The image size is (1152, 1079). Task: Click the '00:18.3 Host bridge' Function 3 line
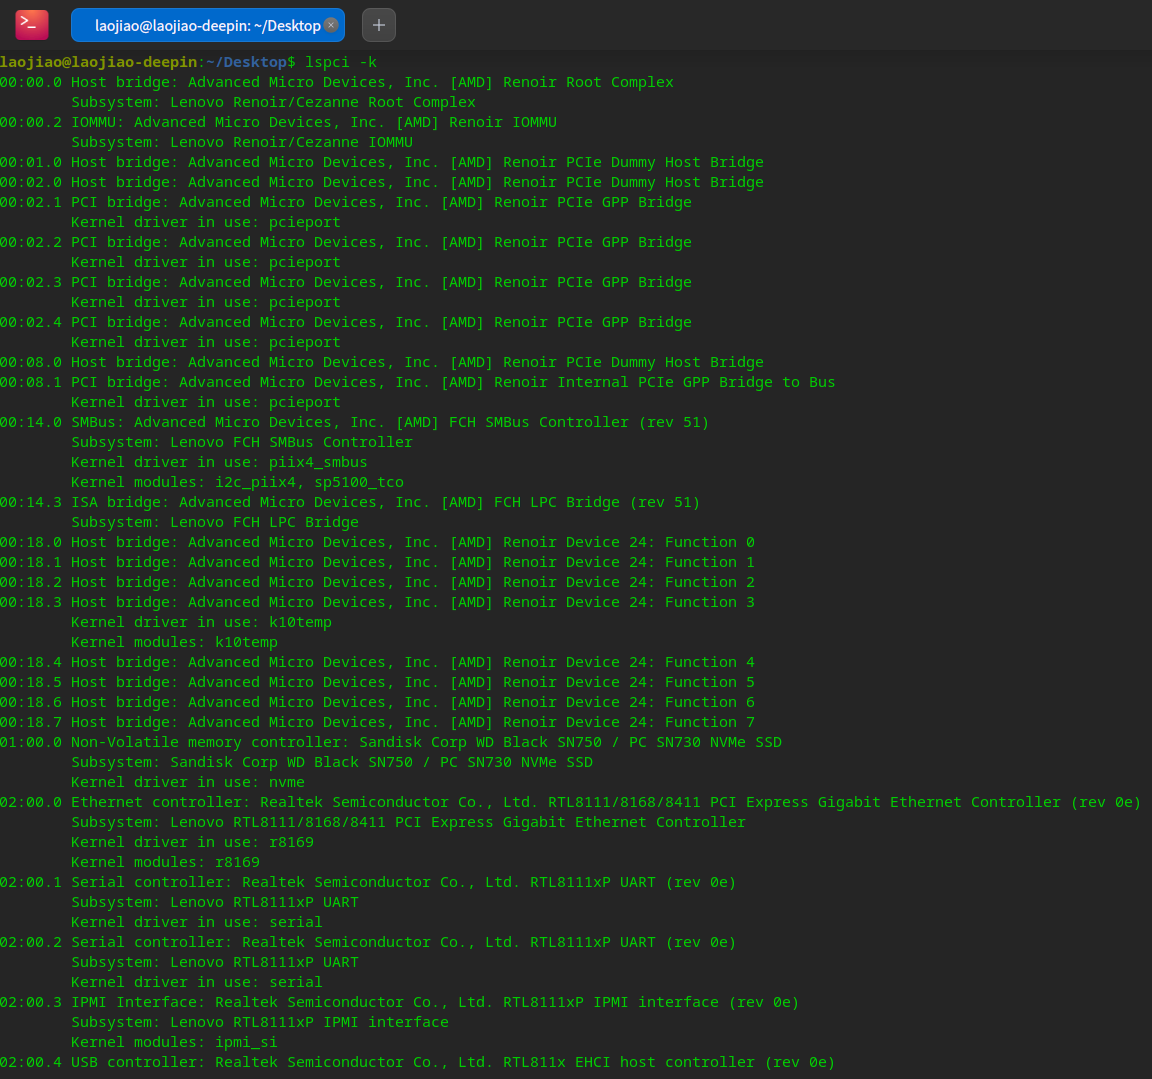click(378, 602)
